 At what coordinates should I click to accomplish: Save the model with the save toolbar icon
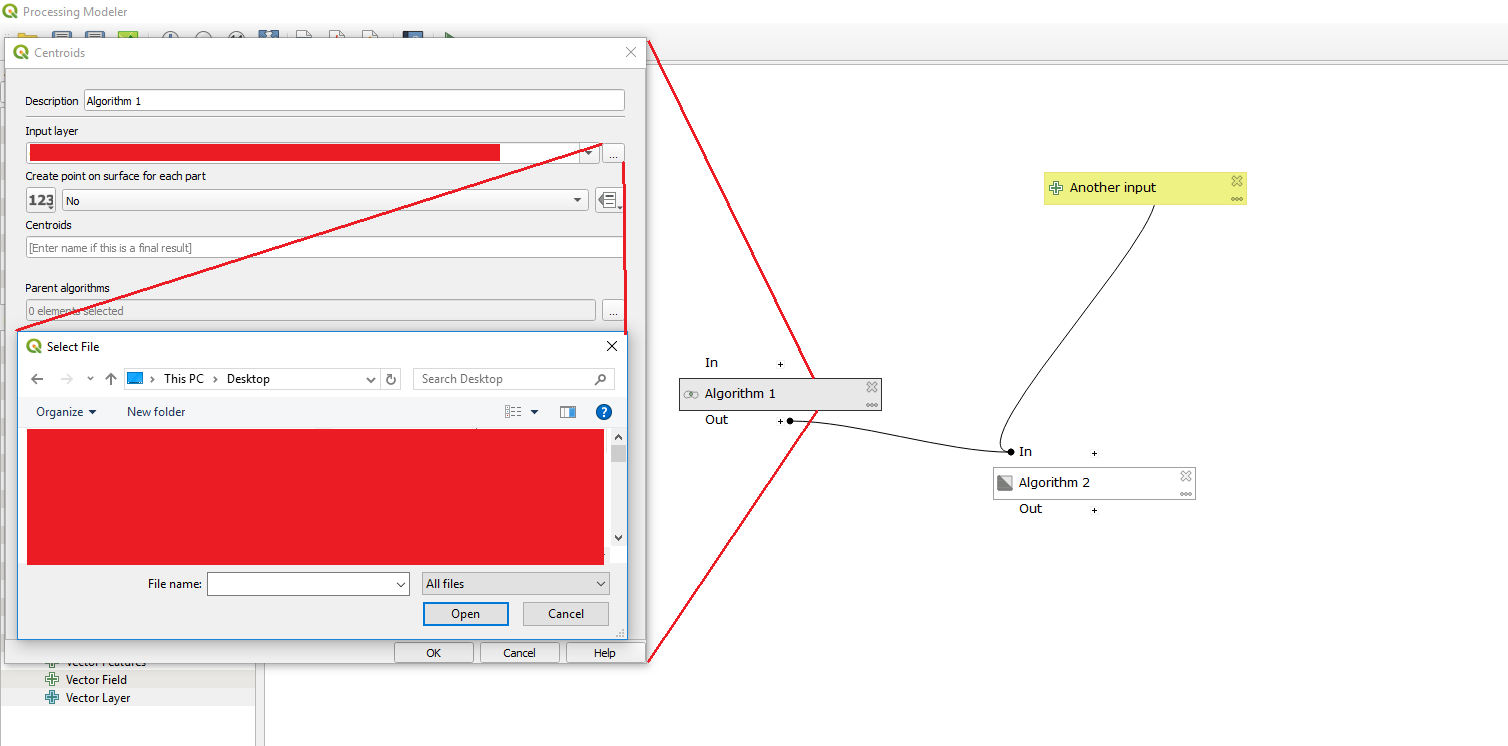[62, 37]
